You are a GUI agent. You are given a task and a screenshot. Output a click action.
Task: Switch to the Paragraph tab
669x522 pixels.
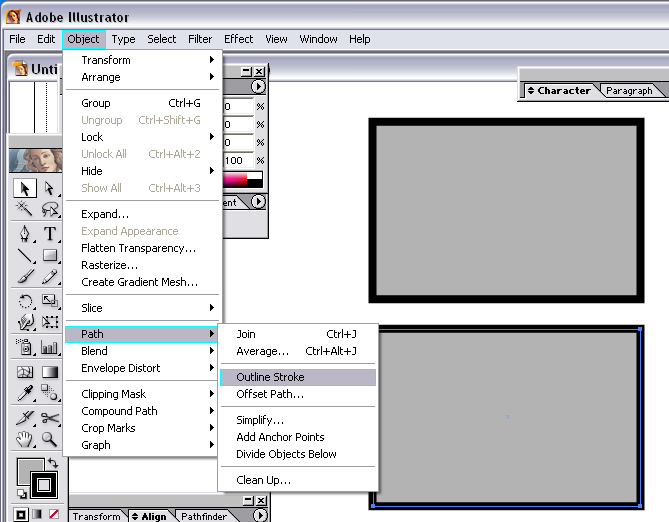point(630,91)
